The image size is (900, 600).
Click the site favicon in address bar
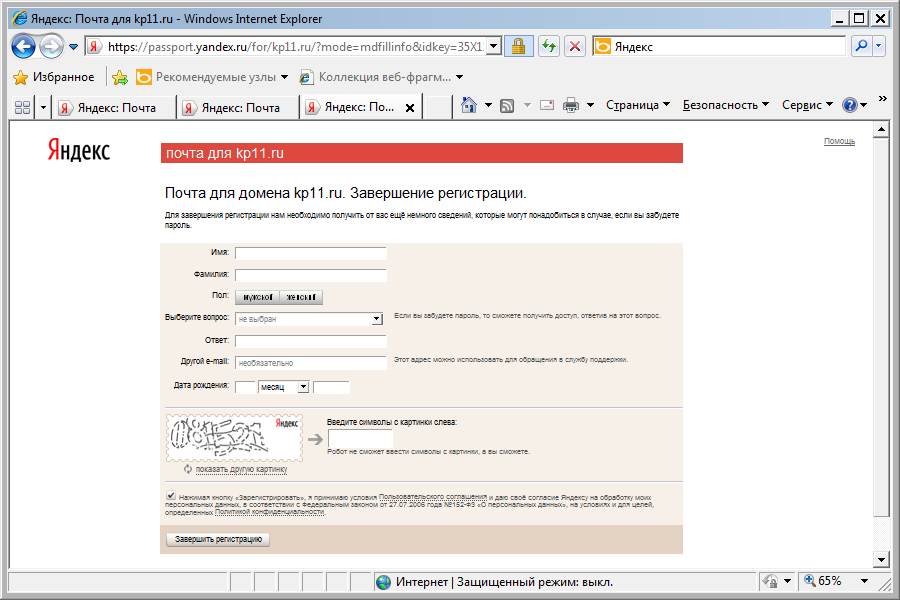pyautogui.click(x=95, y=47)
